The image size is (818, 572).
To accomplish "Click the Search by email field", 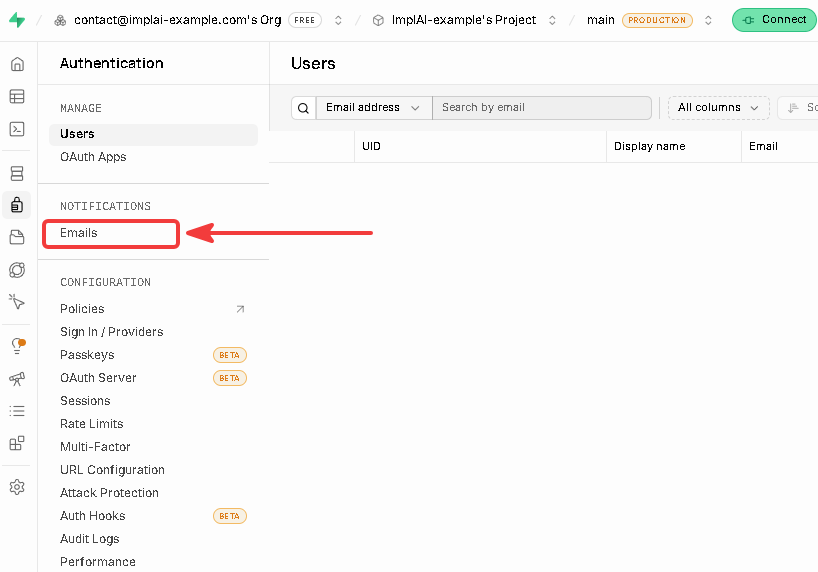I will click(542, 108).
